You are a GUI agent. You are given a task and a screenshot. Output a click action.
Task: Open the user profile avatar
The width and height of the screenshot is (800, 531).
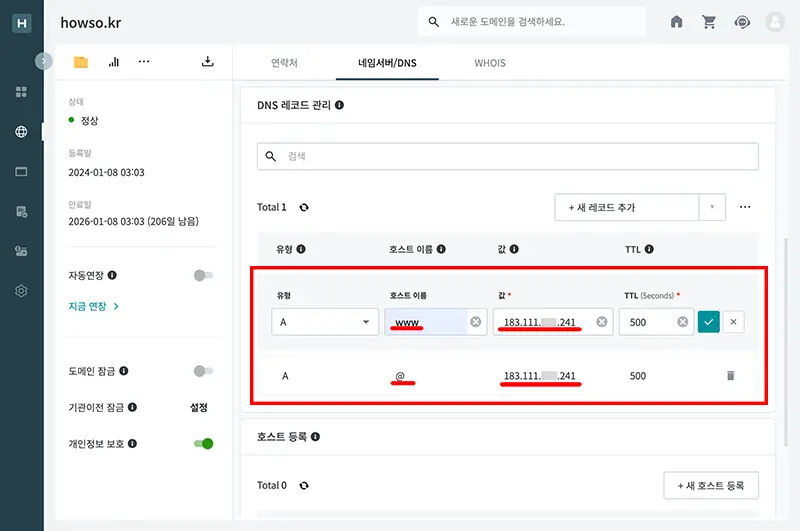[x=774, y=22]
